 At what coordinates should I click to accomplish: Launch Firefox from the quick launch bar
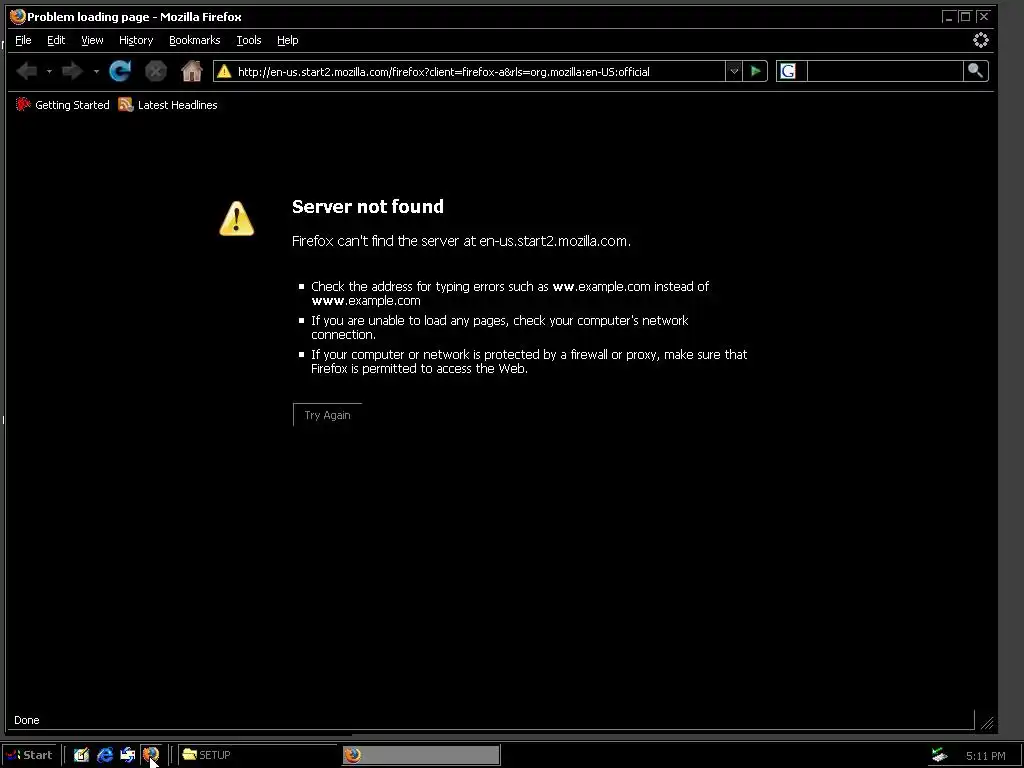(151, 755)
